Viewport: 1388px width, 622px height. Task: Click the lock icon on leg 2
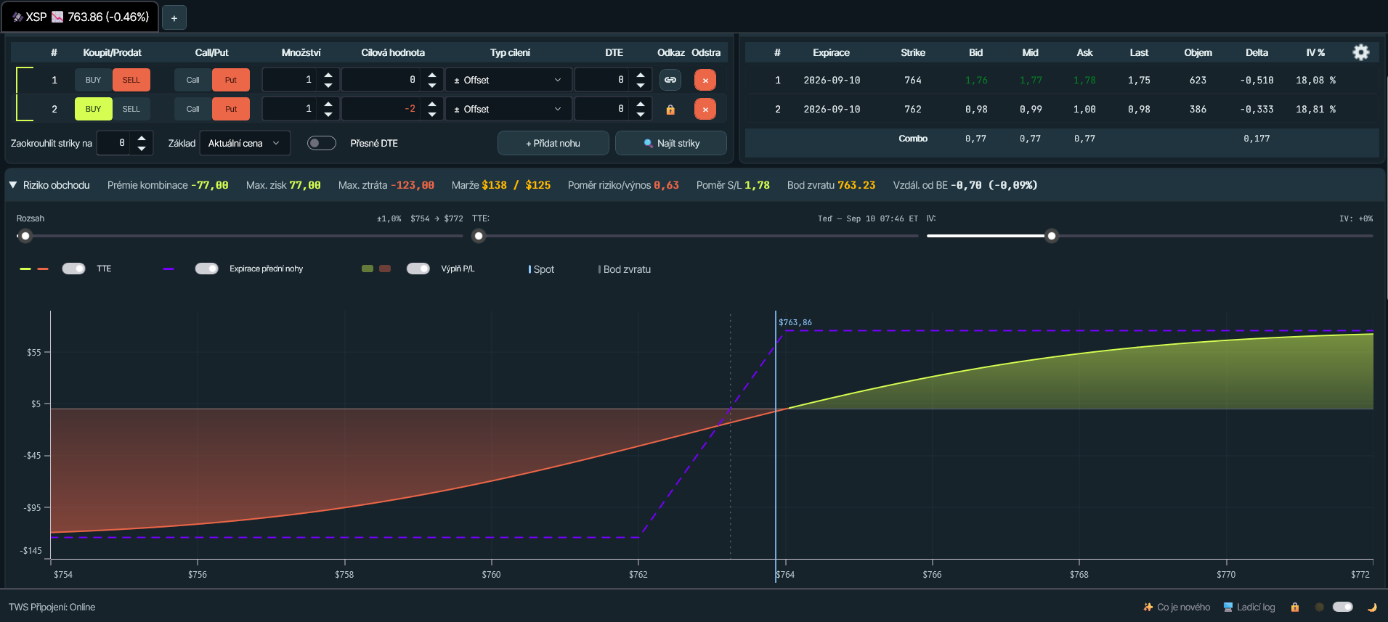click(x=670, y=109)
